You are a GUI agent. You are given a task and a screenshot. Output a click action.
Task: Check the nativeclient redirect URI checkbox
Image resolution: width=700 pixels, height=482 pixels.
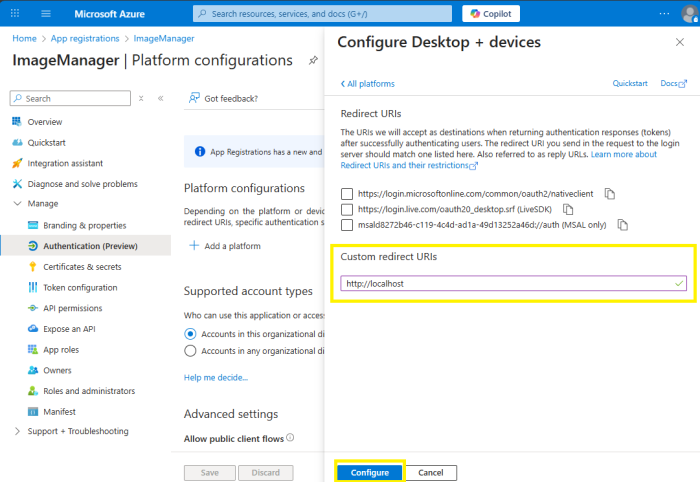click(x=347, y=193)
